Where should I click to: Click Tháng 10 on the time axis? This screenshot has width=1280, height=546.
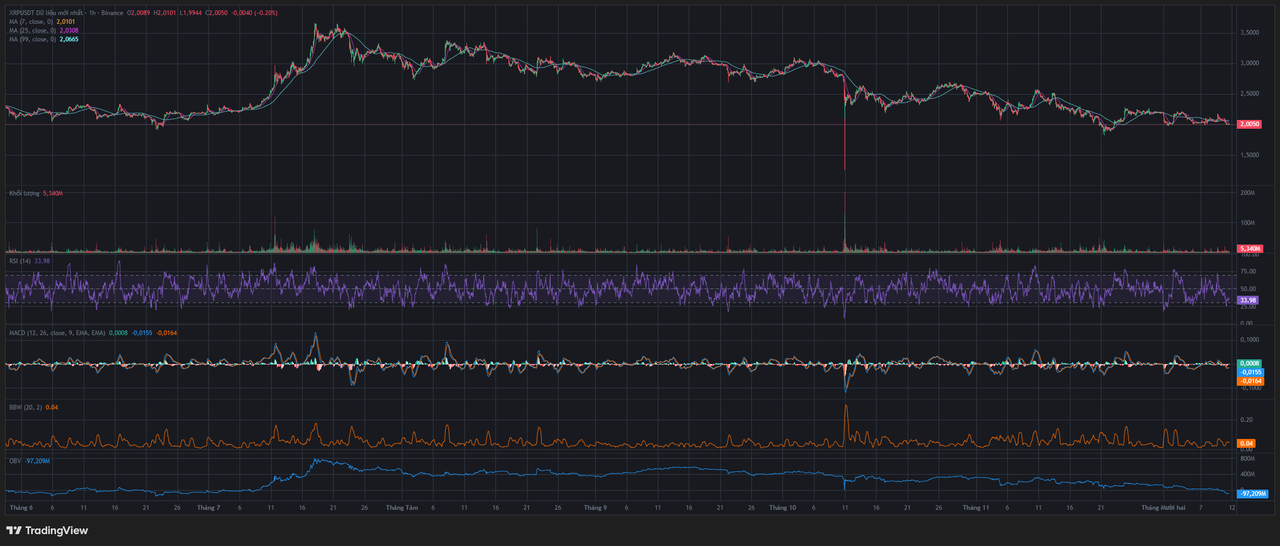pos(783,508)
